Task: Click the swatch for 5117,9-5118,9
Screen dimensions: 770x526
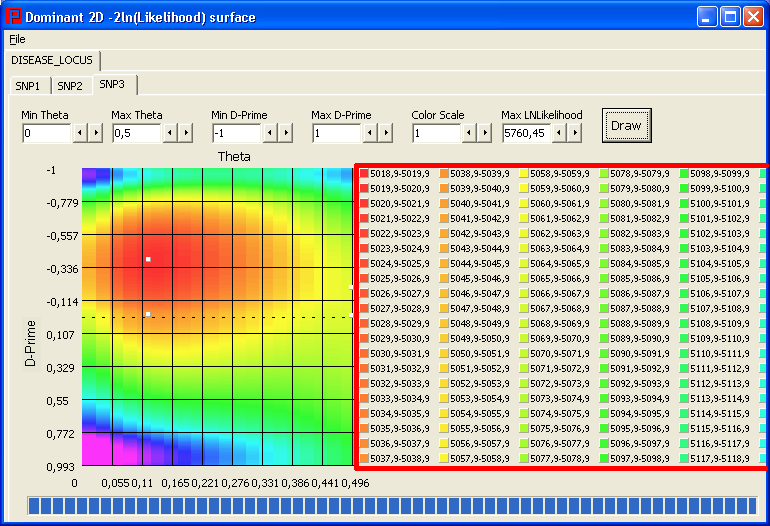Action: (x=684, y=458)
